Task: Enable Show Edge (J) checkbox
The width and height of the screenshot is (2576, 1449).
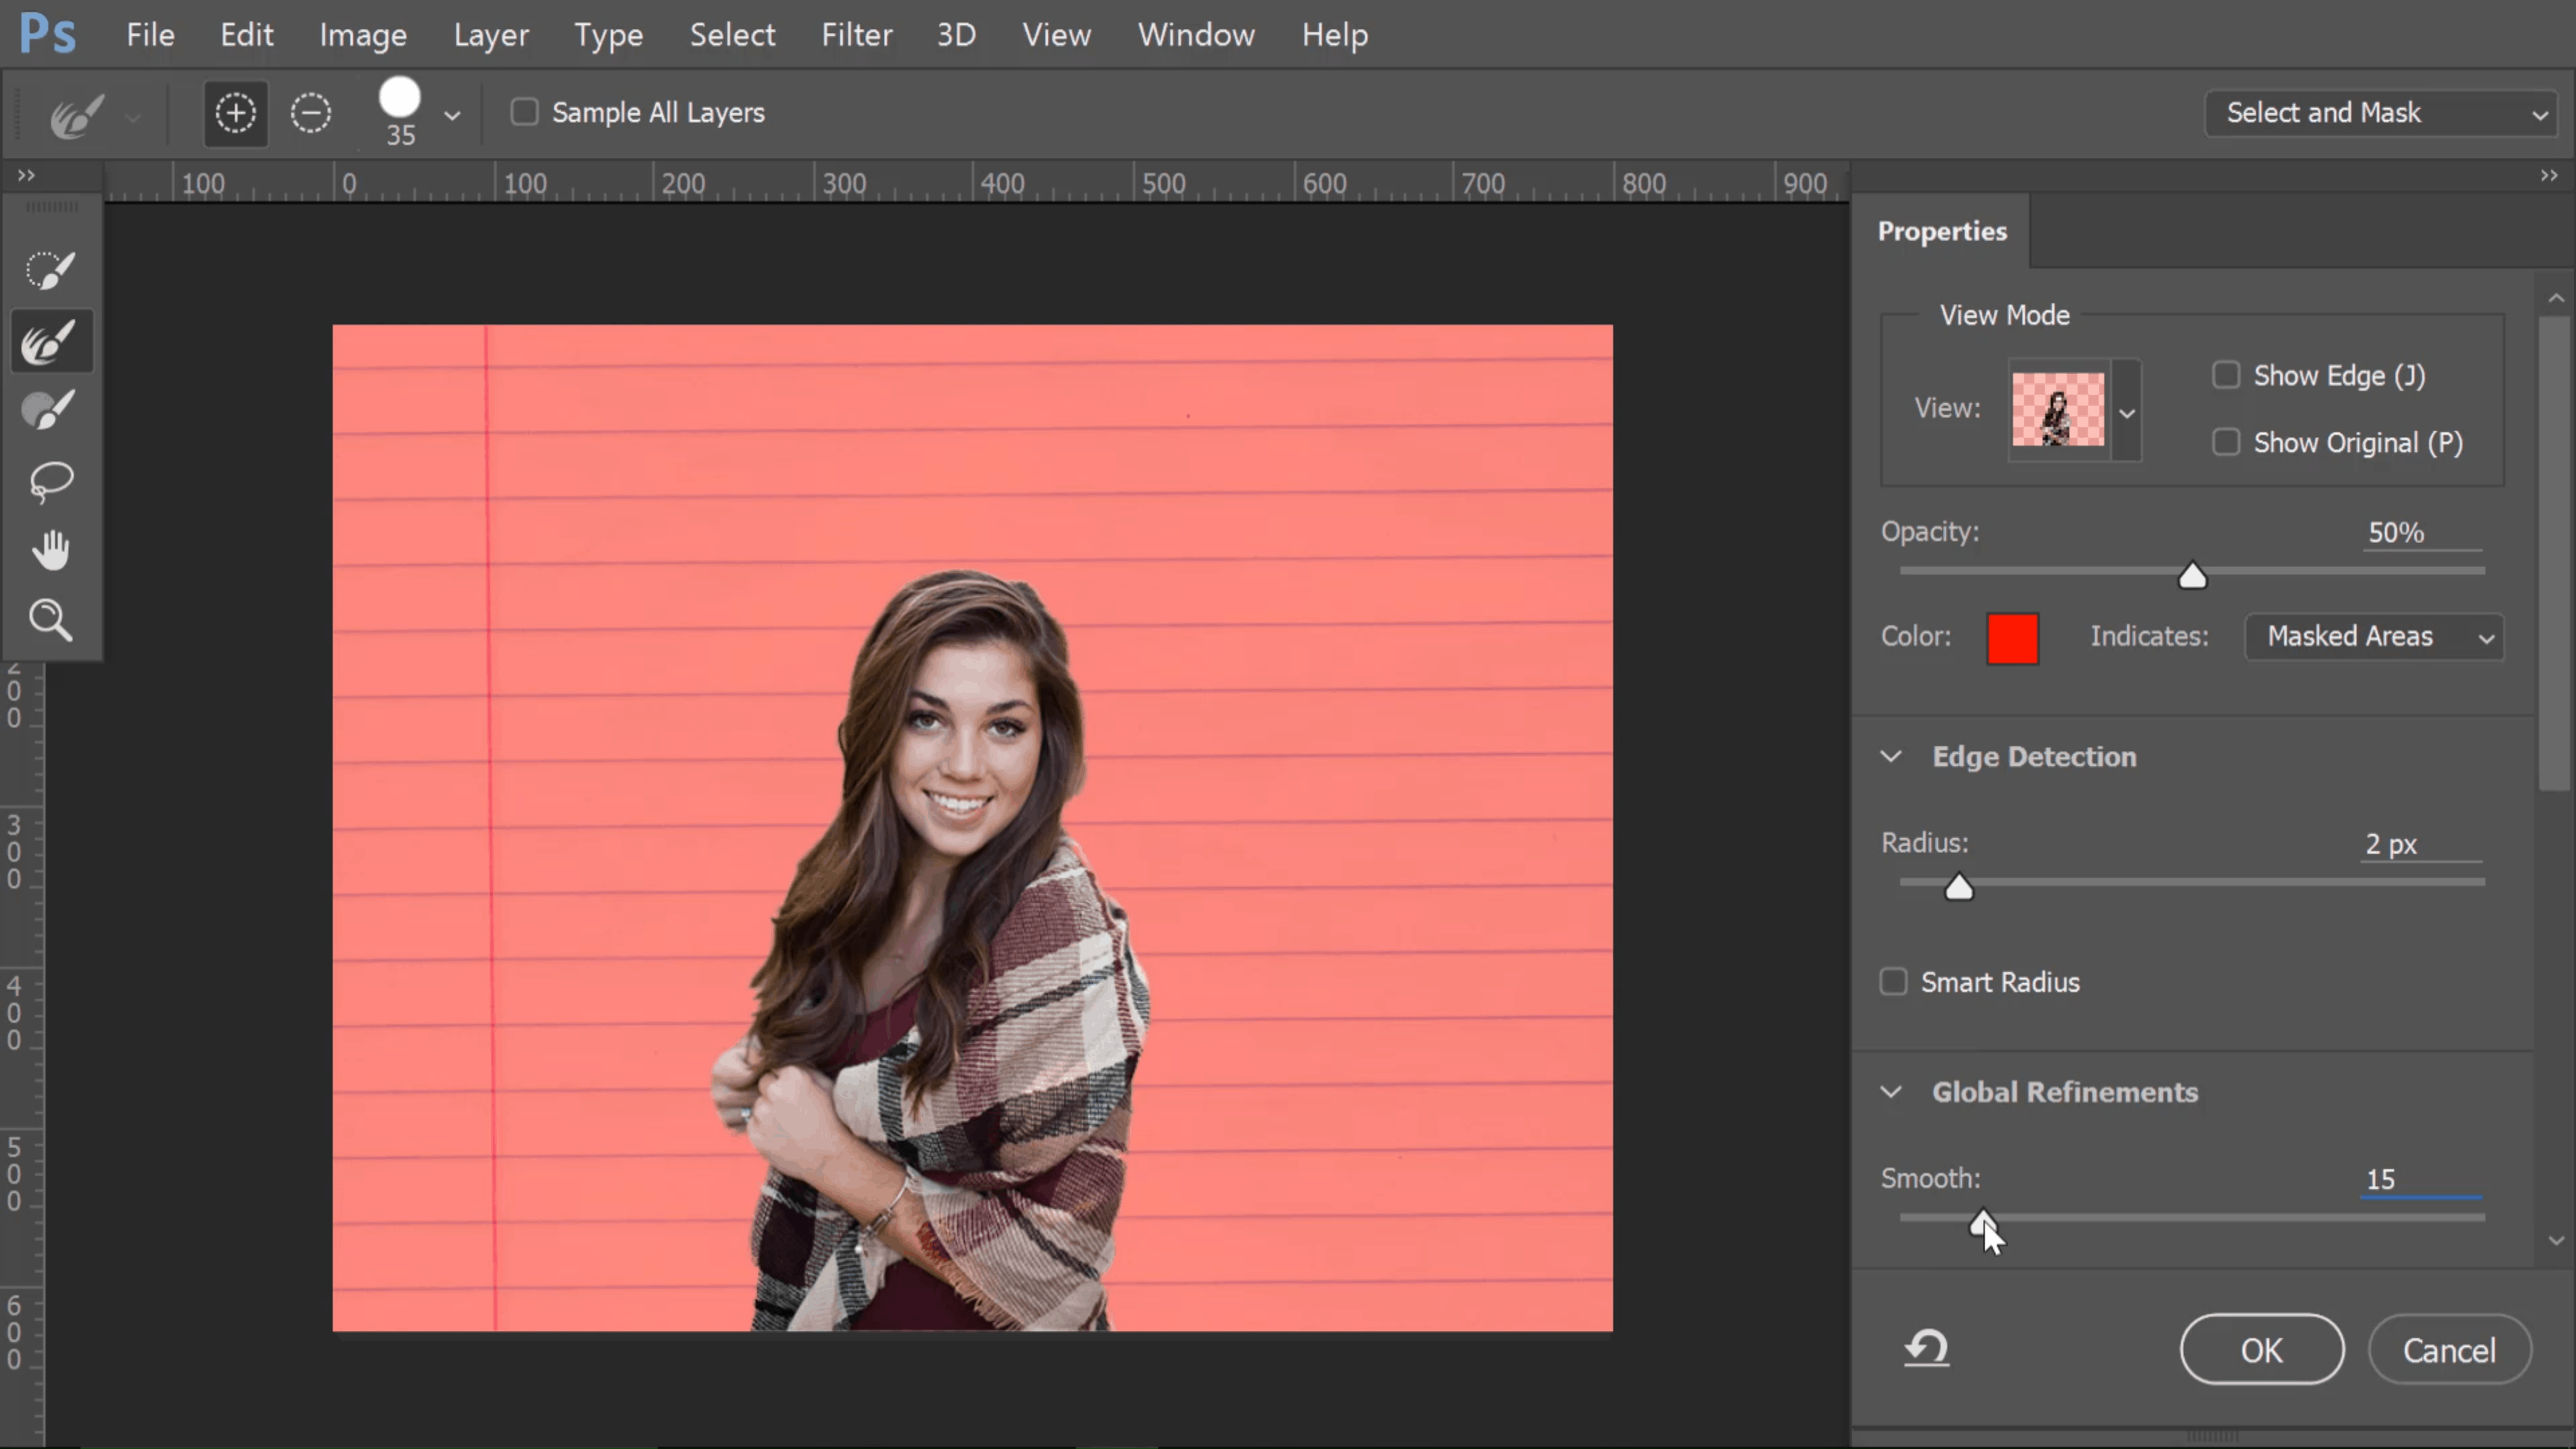Action: click(x=2226, y=375)
